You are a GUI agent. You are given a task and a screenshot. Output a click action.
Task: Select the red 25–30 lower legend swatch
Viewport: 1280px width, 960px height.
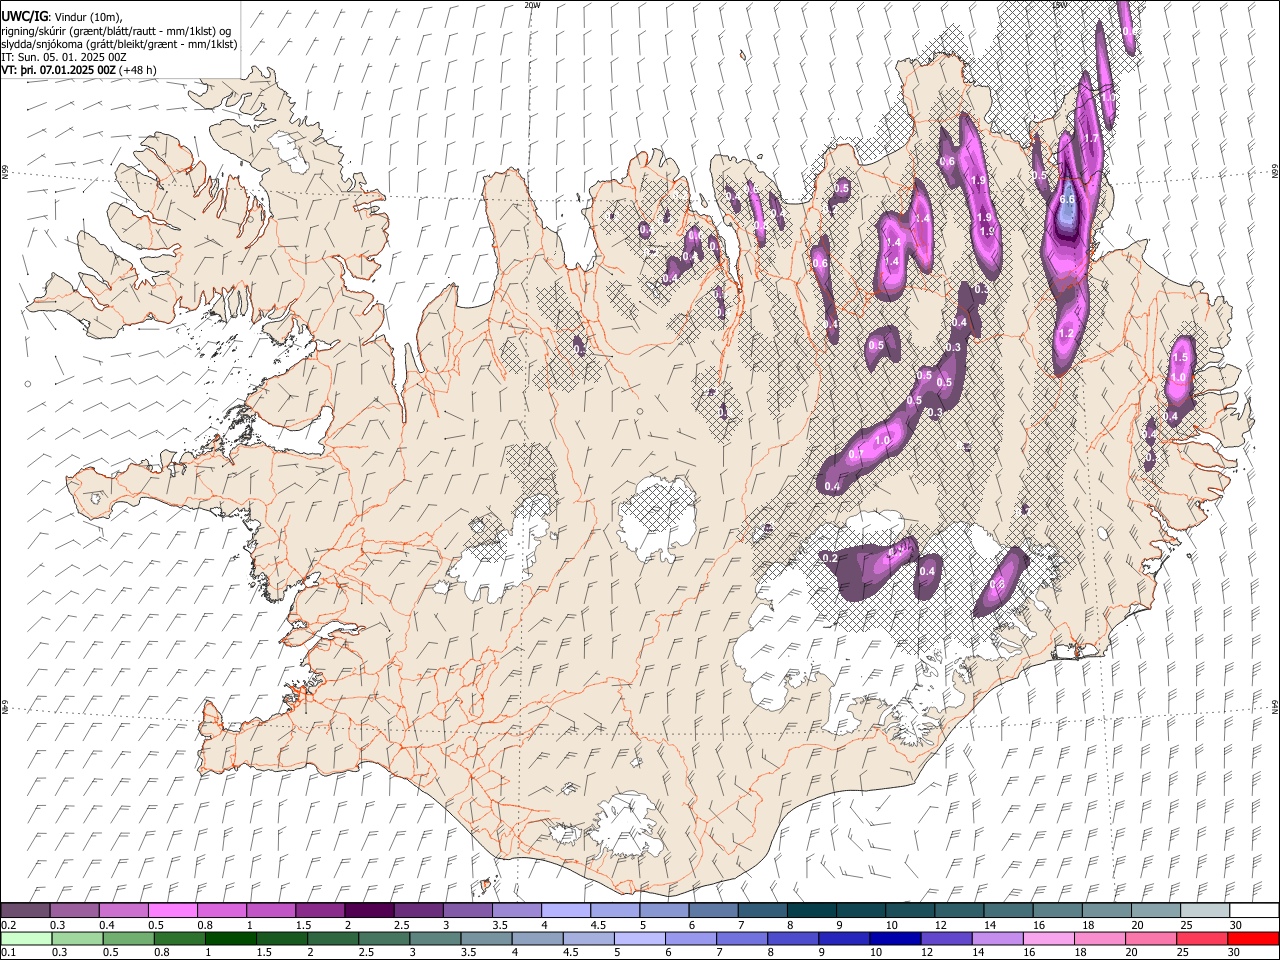tap(1201, 939)
